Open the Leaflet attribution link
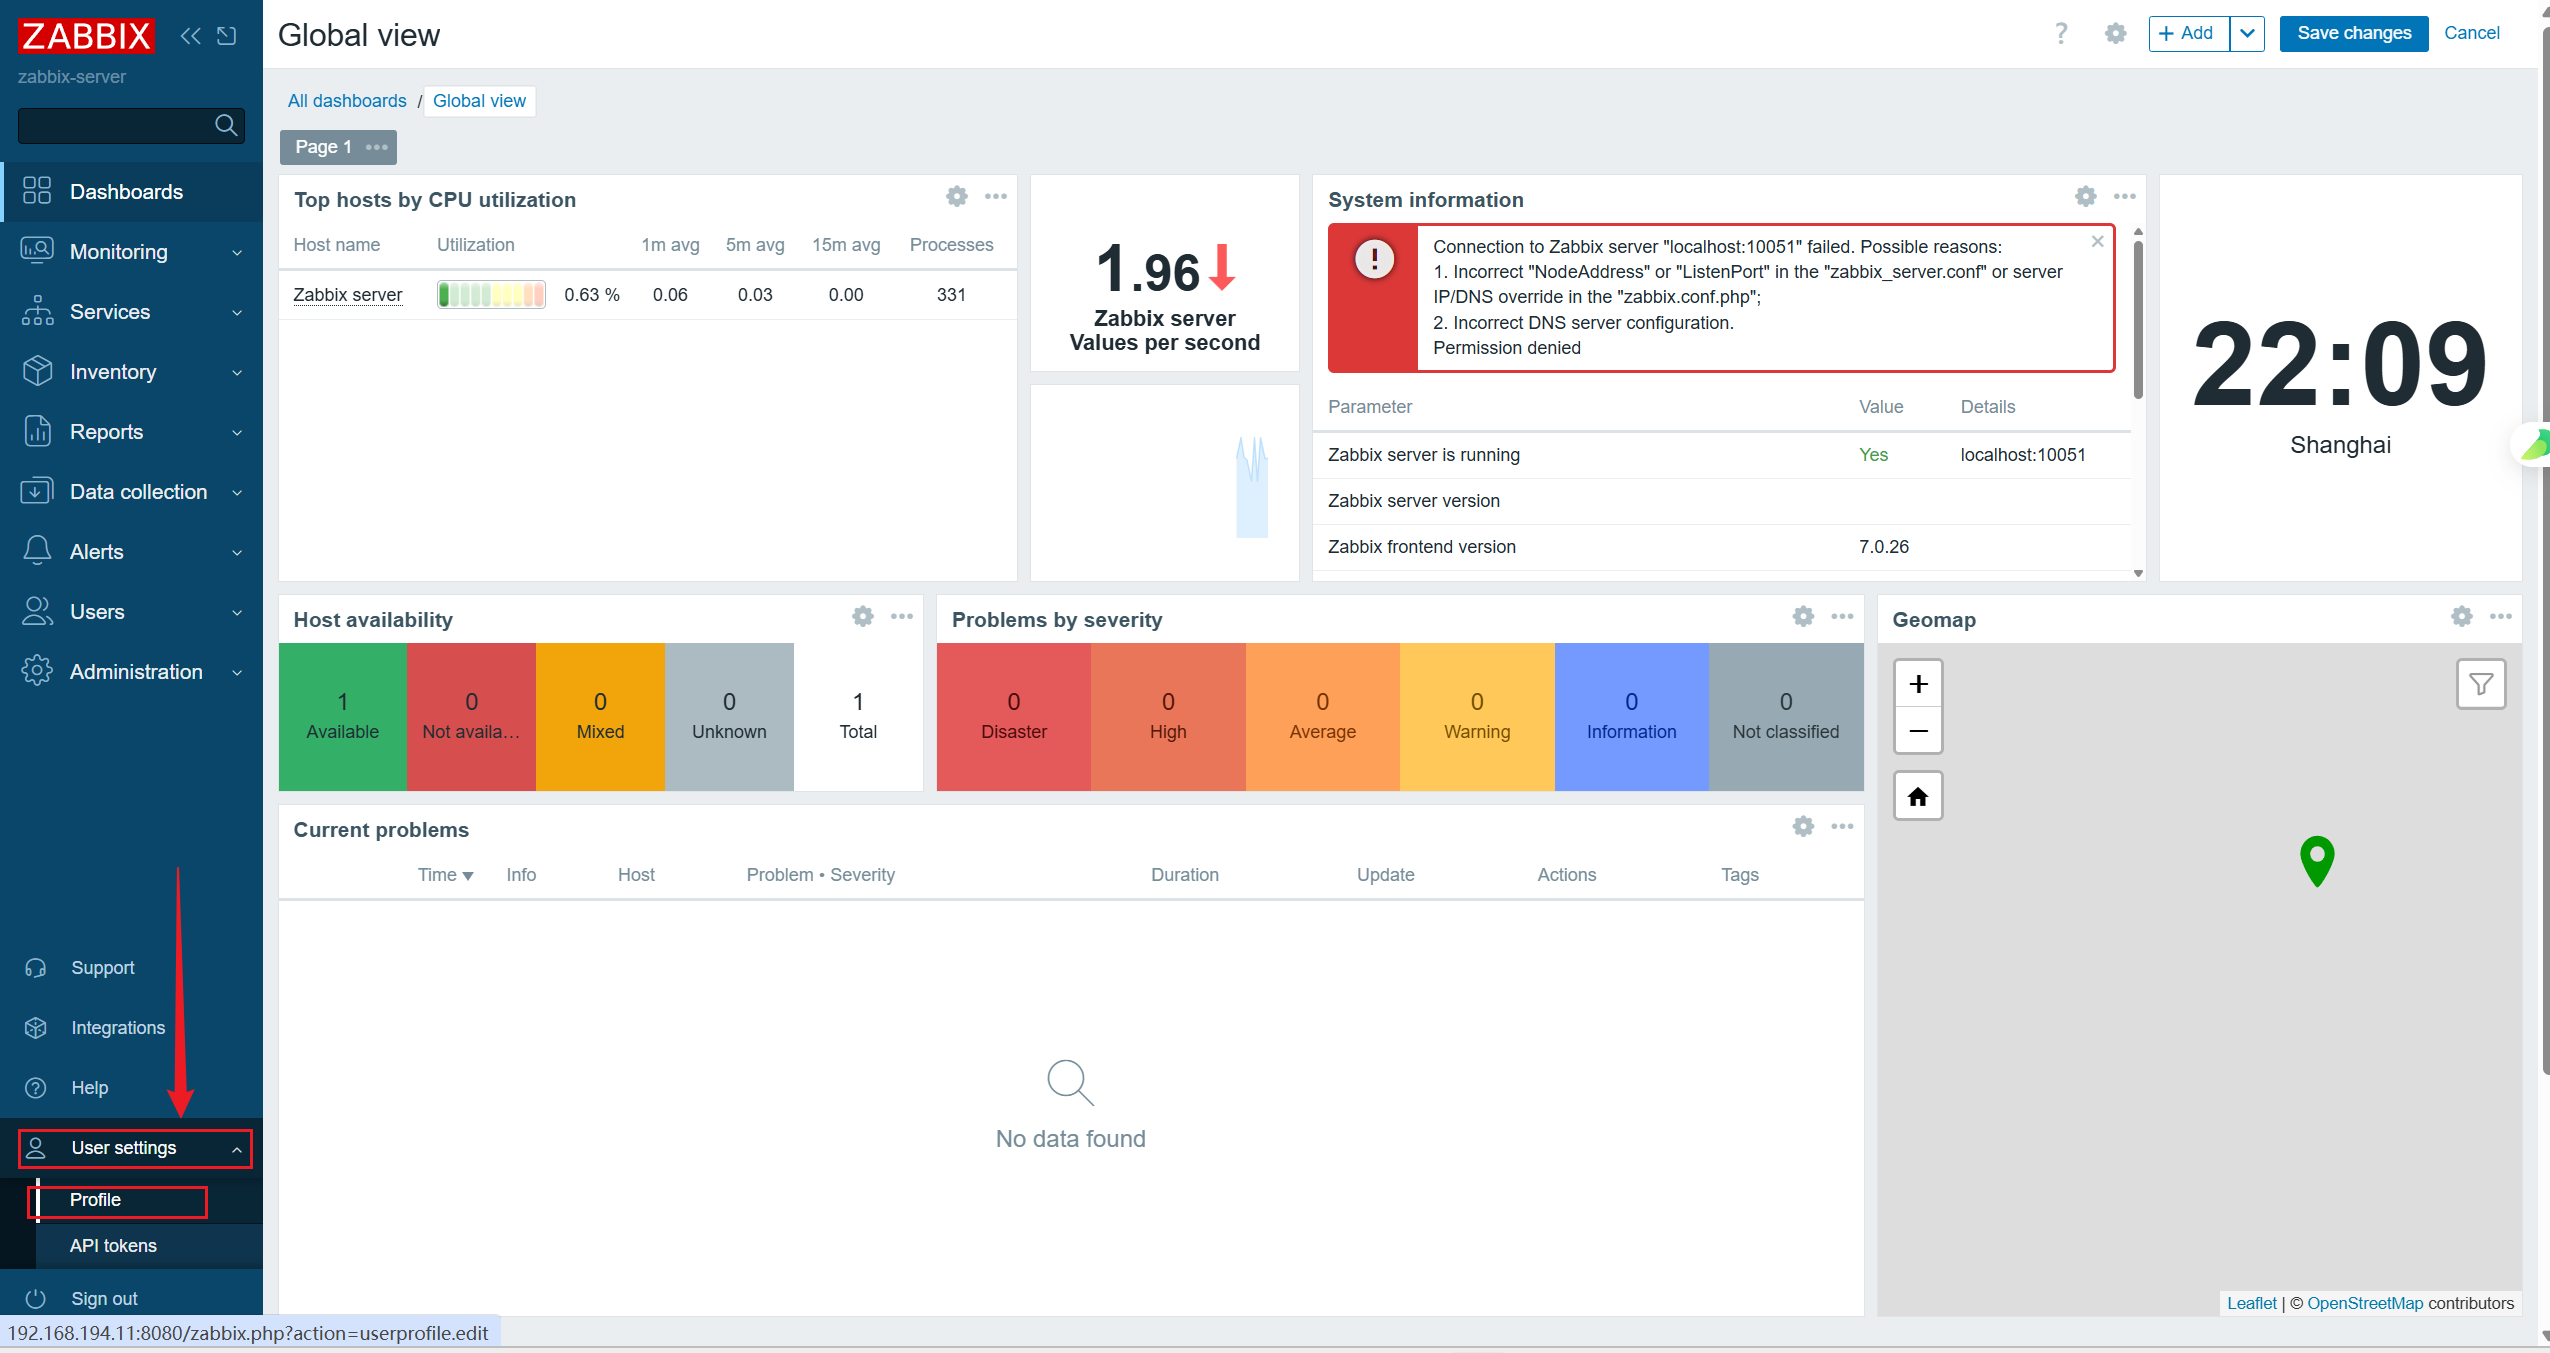The height and width of the screenshot is (1353, 2550). point(2252,1303)
